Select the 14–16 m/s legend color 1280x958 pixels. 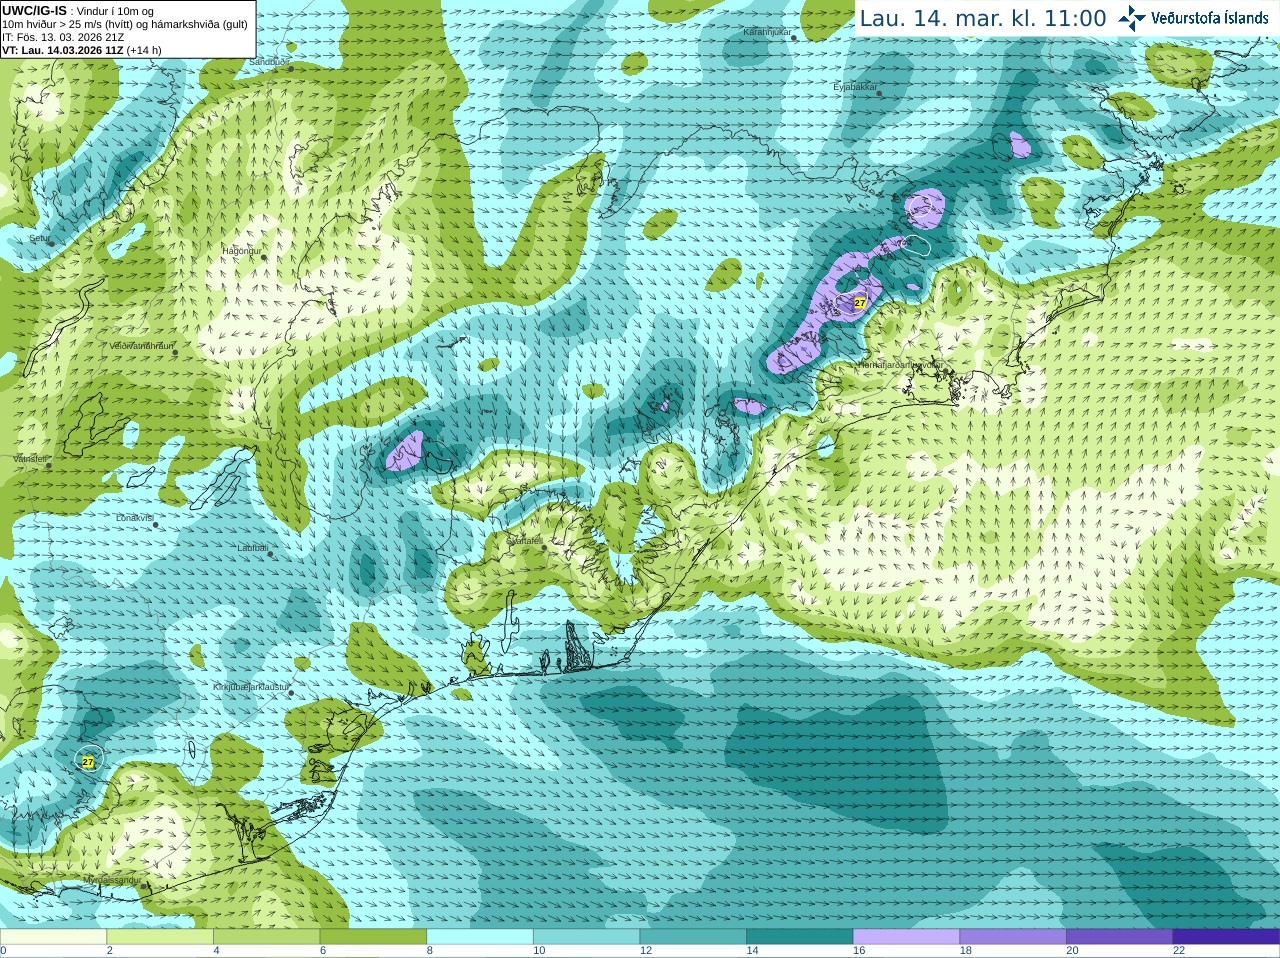[800, 937]
